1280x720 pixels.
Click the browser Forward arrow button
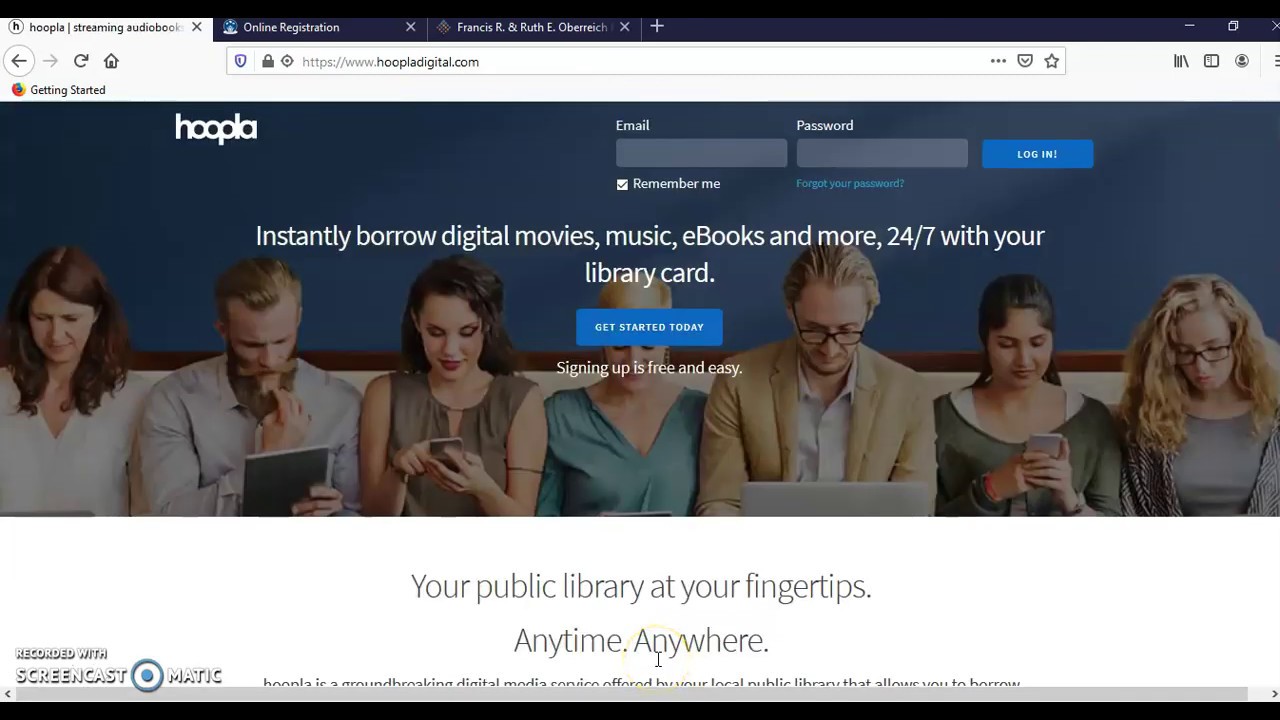50,61
